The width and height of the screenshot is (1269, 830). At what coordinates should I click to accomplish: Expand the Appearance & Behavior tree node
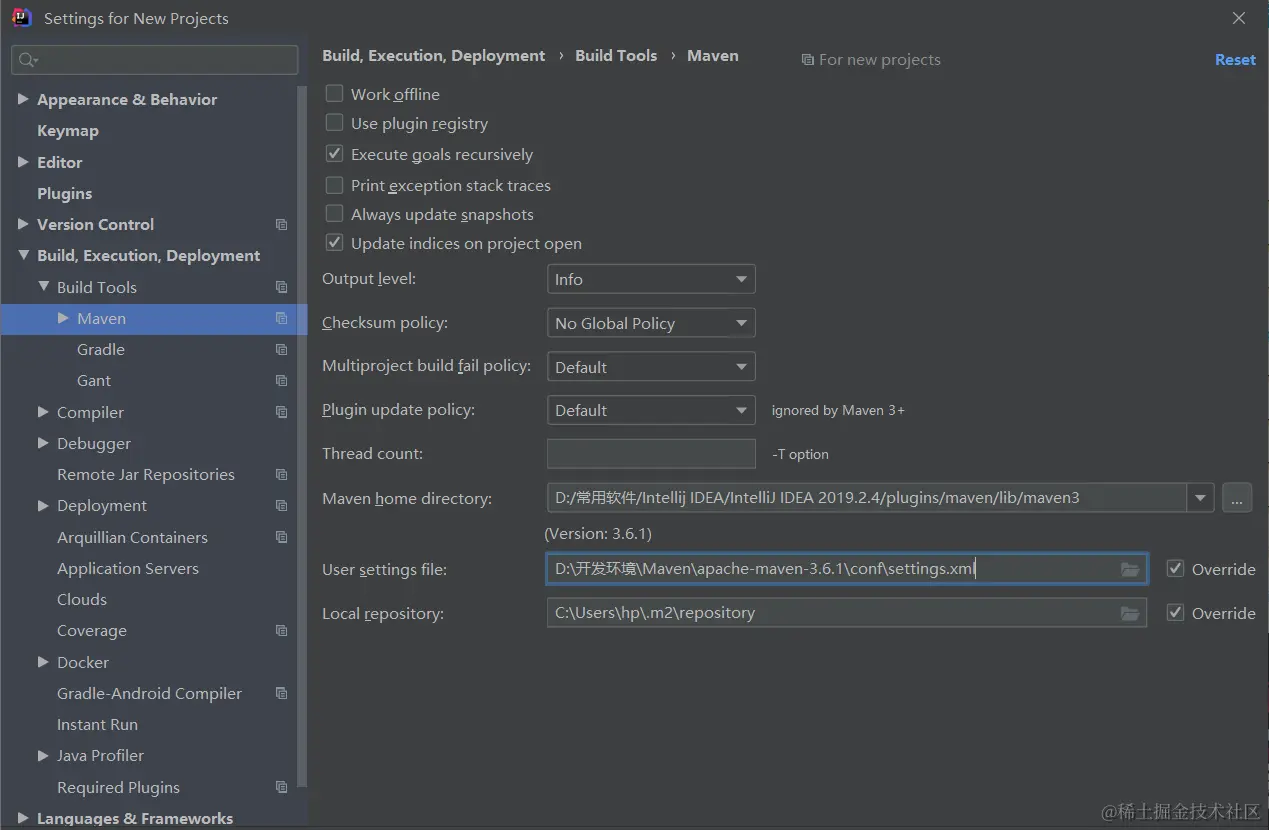23,99
